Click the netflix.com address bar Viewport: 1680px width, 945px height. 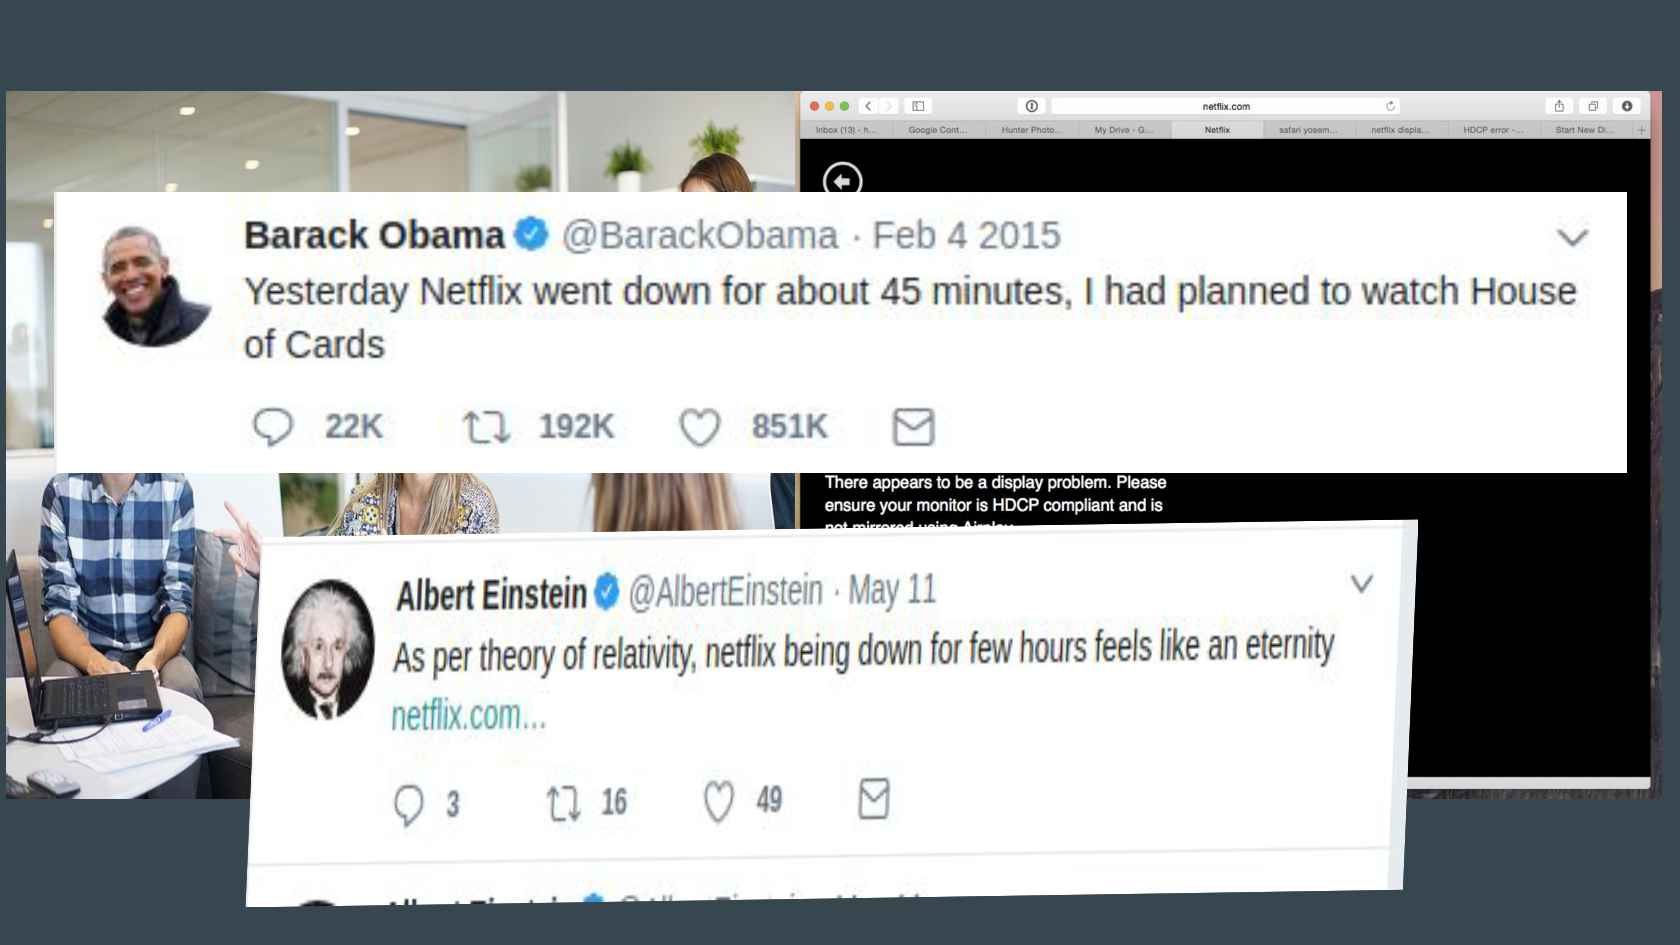coord(1225,106)
